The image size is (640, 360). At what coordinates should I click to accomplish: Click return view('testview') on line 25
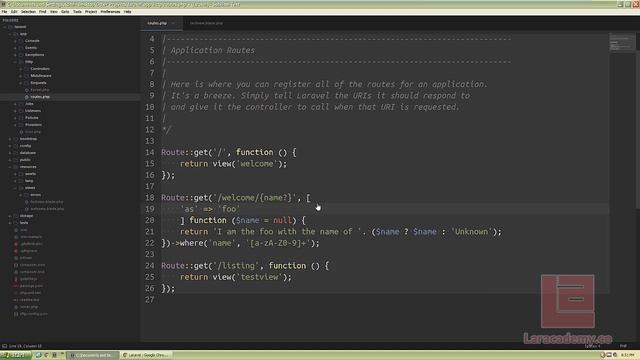(236, 277)
